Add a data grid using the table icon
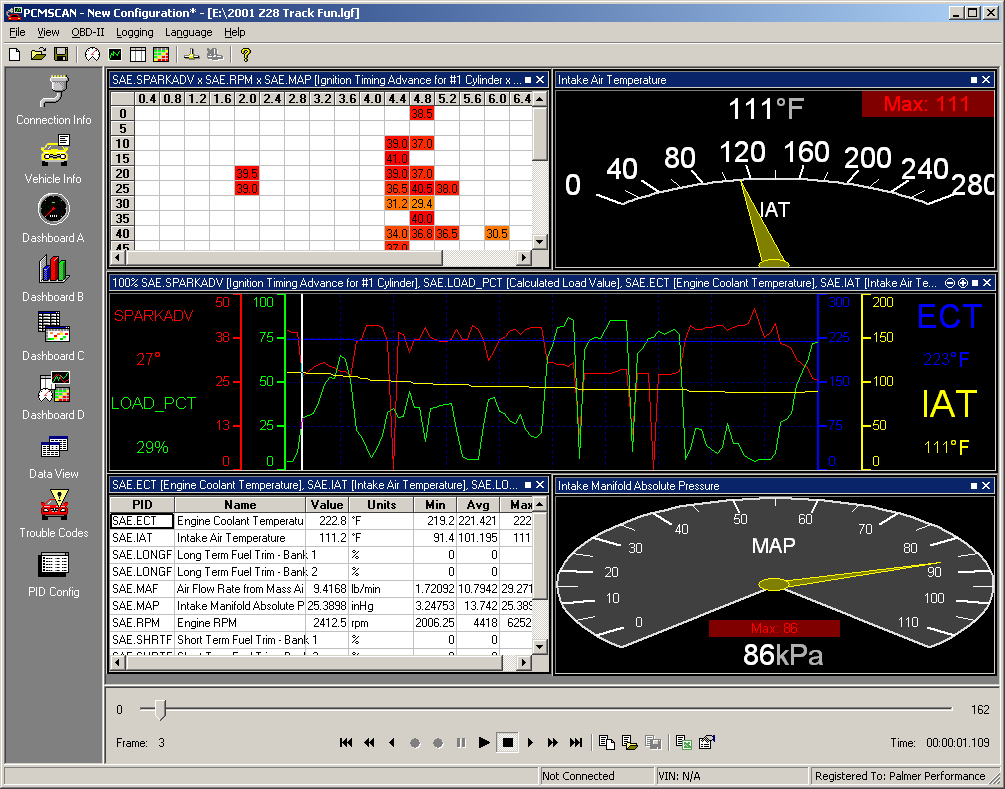This screenshot has width=1005, height=789. tap(138, 54)
